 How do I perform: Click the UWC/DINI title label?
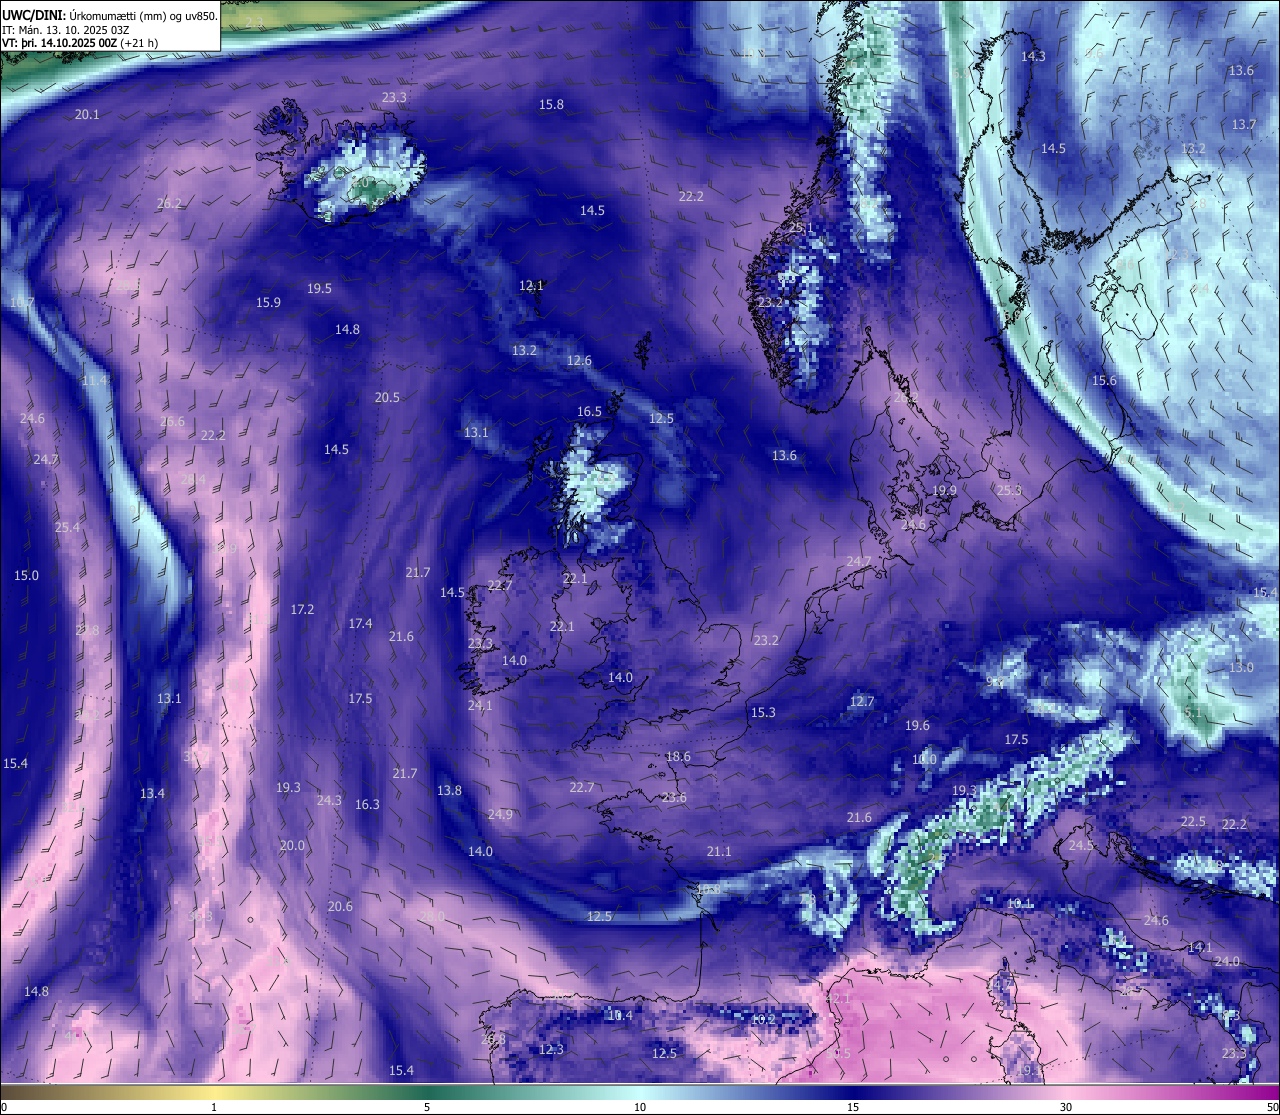(x=33, y=15)
